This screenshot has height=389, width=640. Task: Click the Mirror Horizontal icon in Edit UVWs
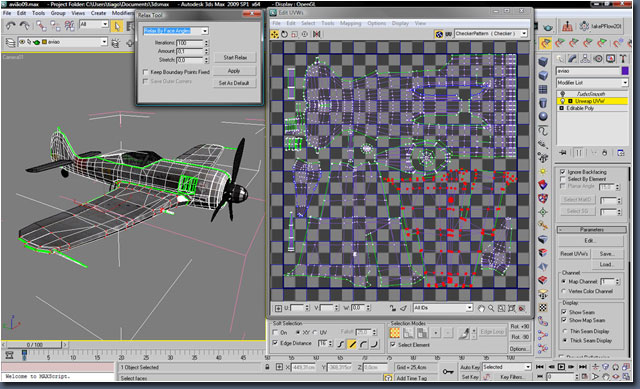[317, 34]
